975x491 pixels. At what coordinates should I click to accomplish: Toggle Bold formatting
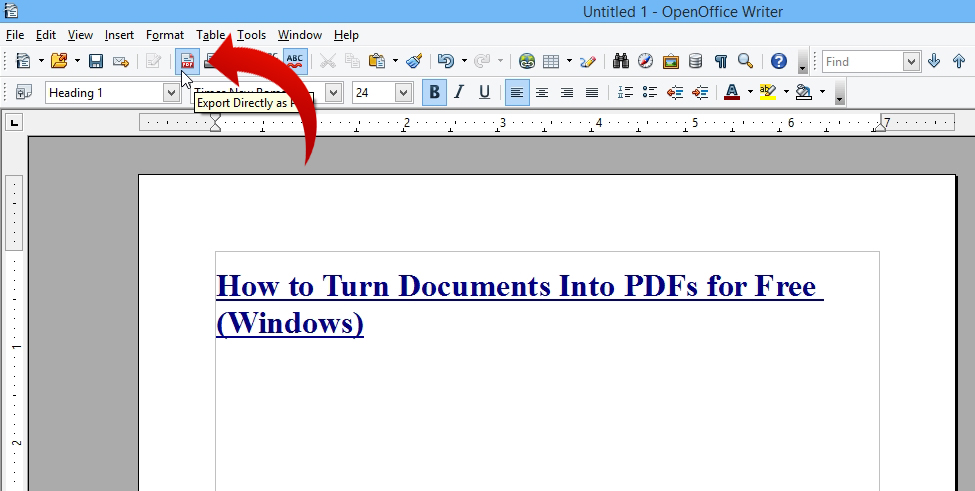tap(434, 93)
